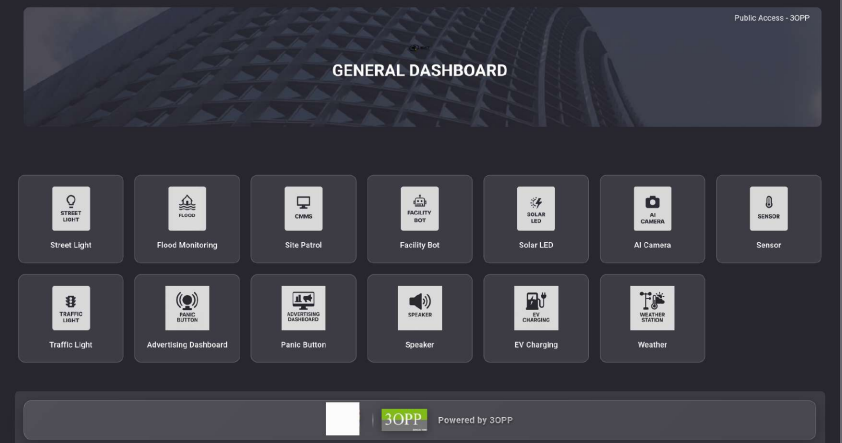Click the GENERAL DASHBOARD heading

420,71
